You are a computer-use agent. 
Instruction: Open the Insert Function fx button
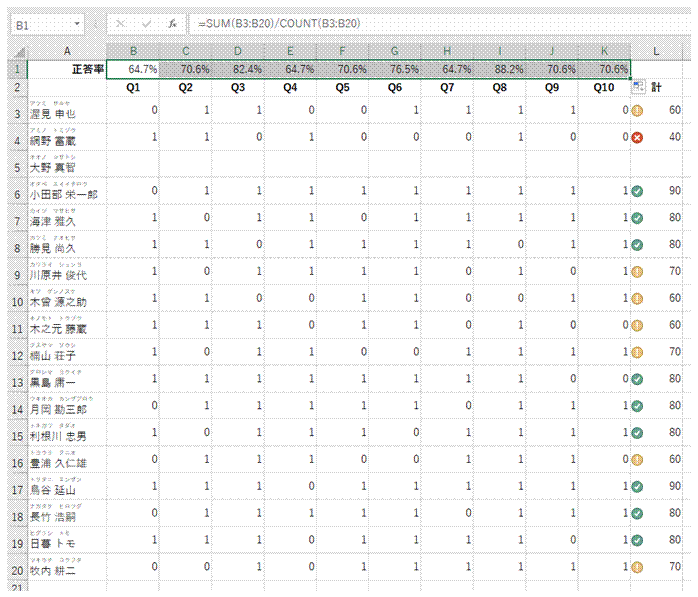[x=173, y=24]
